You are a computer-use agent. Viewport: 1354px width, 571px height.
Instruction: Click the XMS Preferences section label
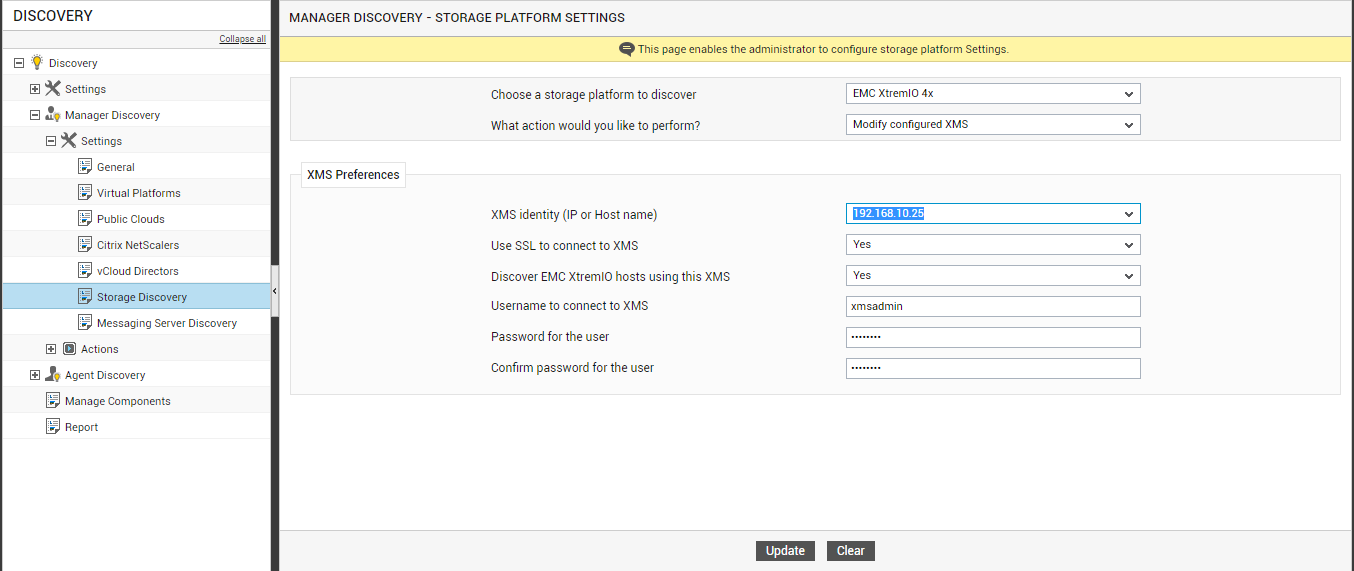pos(353,175)
